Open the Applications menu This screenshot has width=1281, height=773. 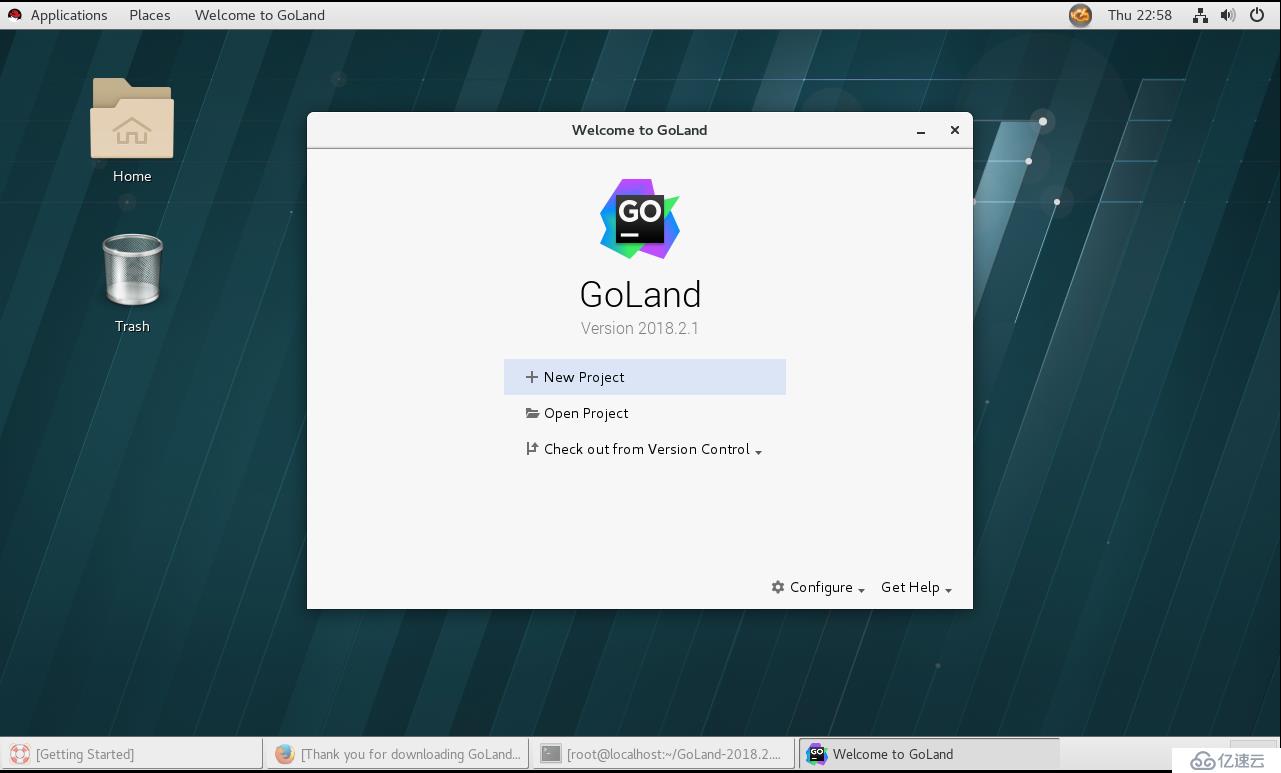(69, 15)
